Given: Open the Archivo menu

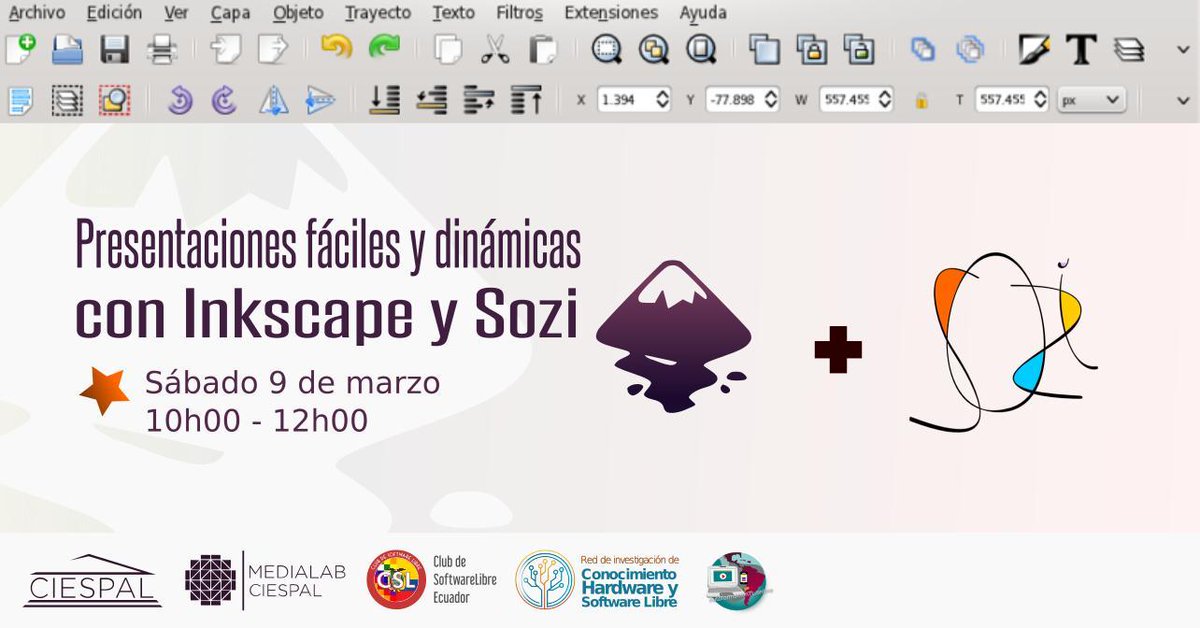Looking at the screenshot, I should pos(37,13).
